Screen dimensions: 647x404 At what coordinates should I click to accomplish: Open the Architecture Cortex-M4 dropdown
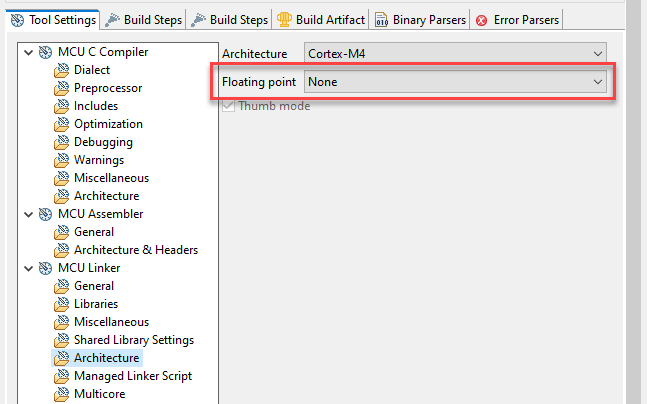click(x=456, y=53)
